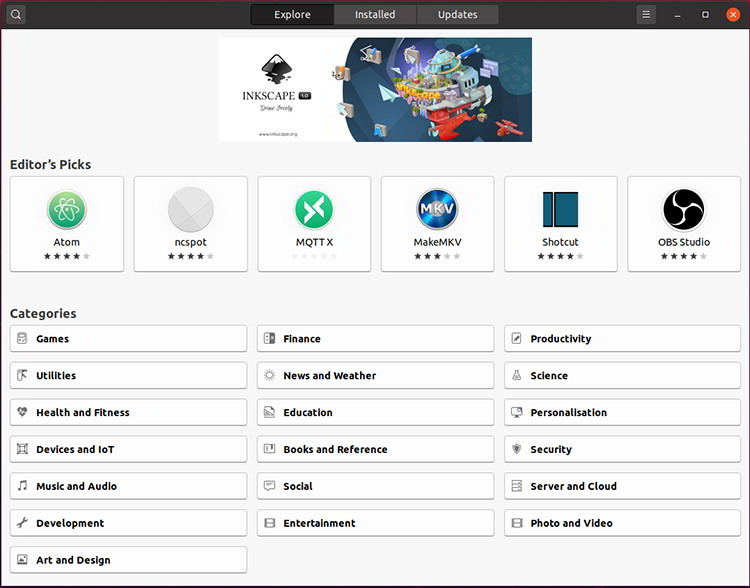Click the OBS Studio app icon
The image size is (750, 588).
[684, 210]
